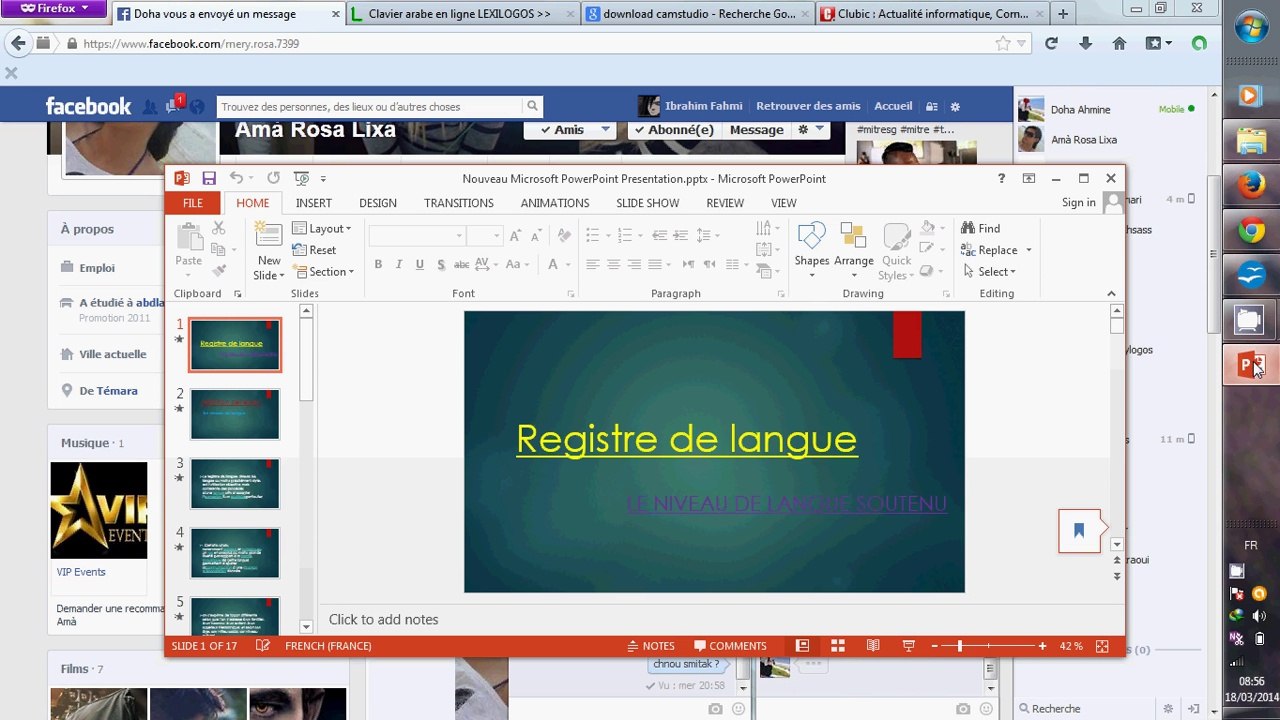Expand the Layout dropdown
Screen dimensions: 1280x720
[x=322, y=228]
